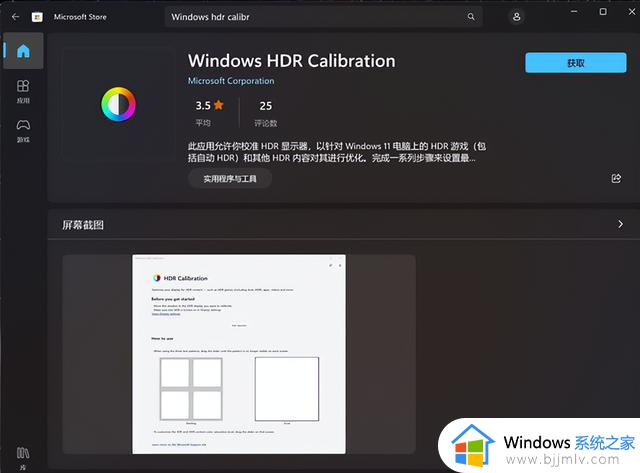640x473 pixels.
Task: Open the Microsoft Corporation publisher link
Action: click(231, 81)
